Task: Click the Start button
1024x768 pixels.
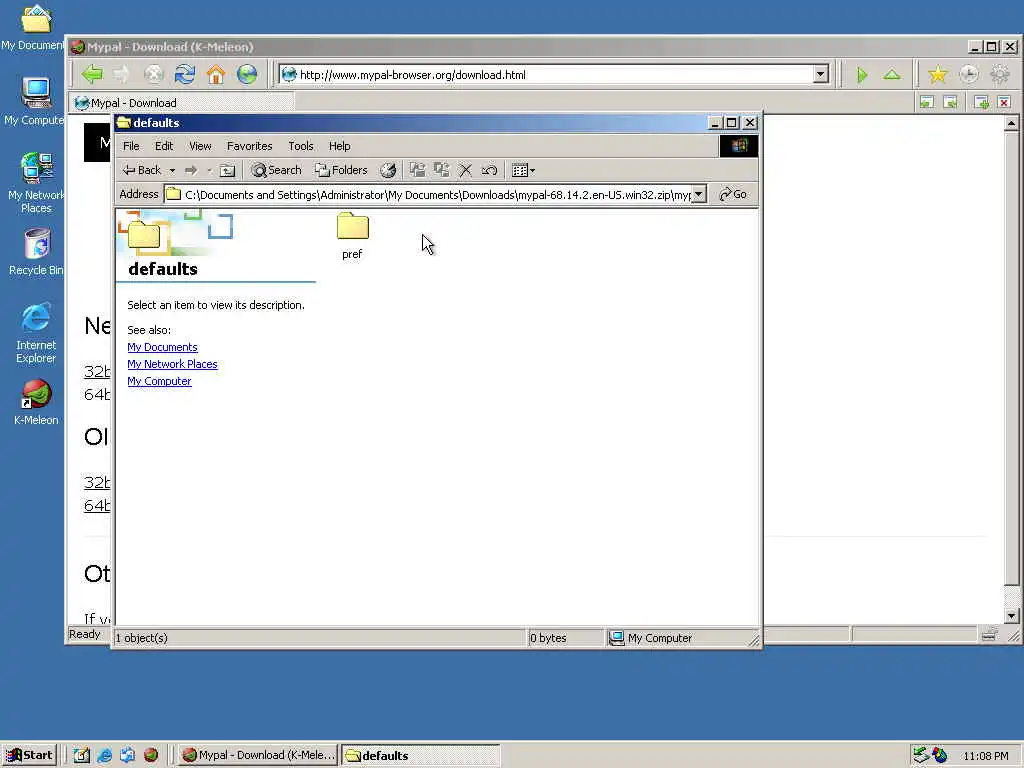Action: point(30,755)
